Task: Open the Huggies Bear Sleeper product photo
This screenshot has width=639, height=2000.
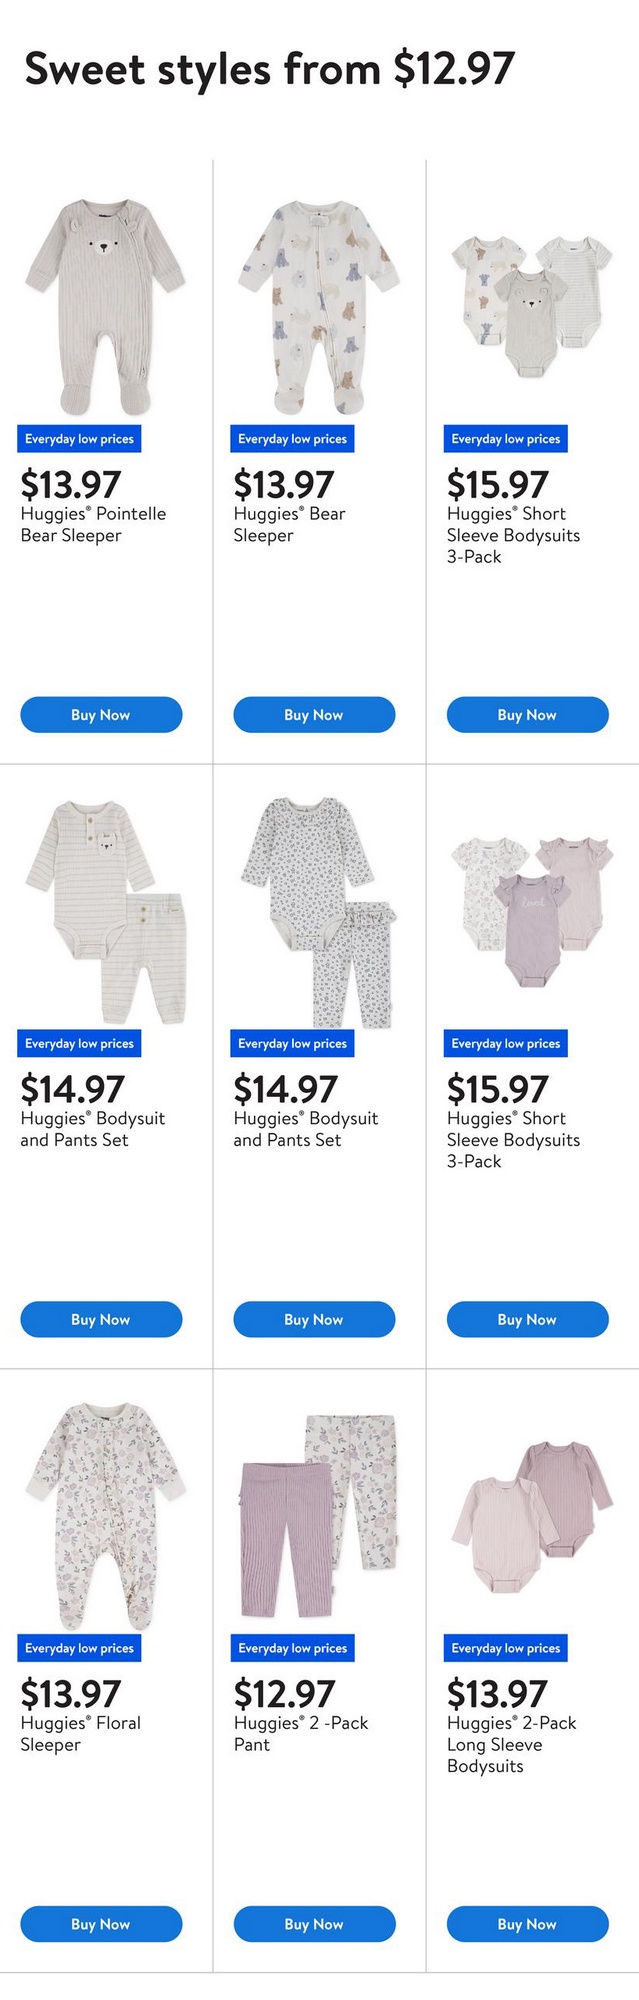Action: click(318, 306)
